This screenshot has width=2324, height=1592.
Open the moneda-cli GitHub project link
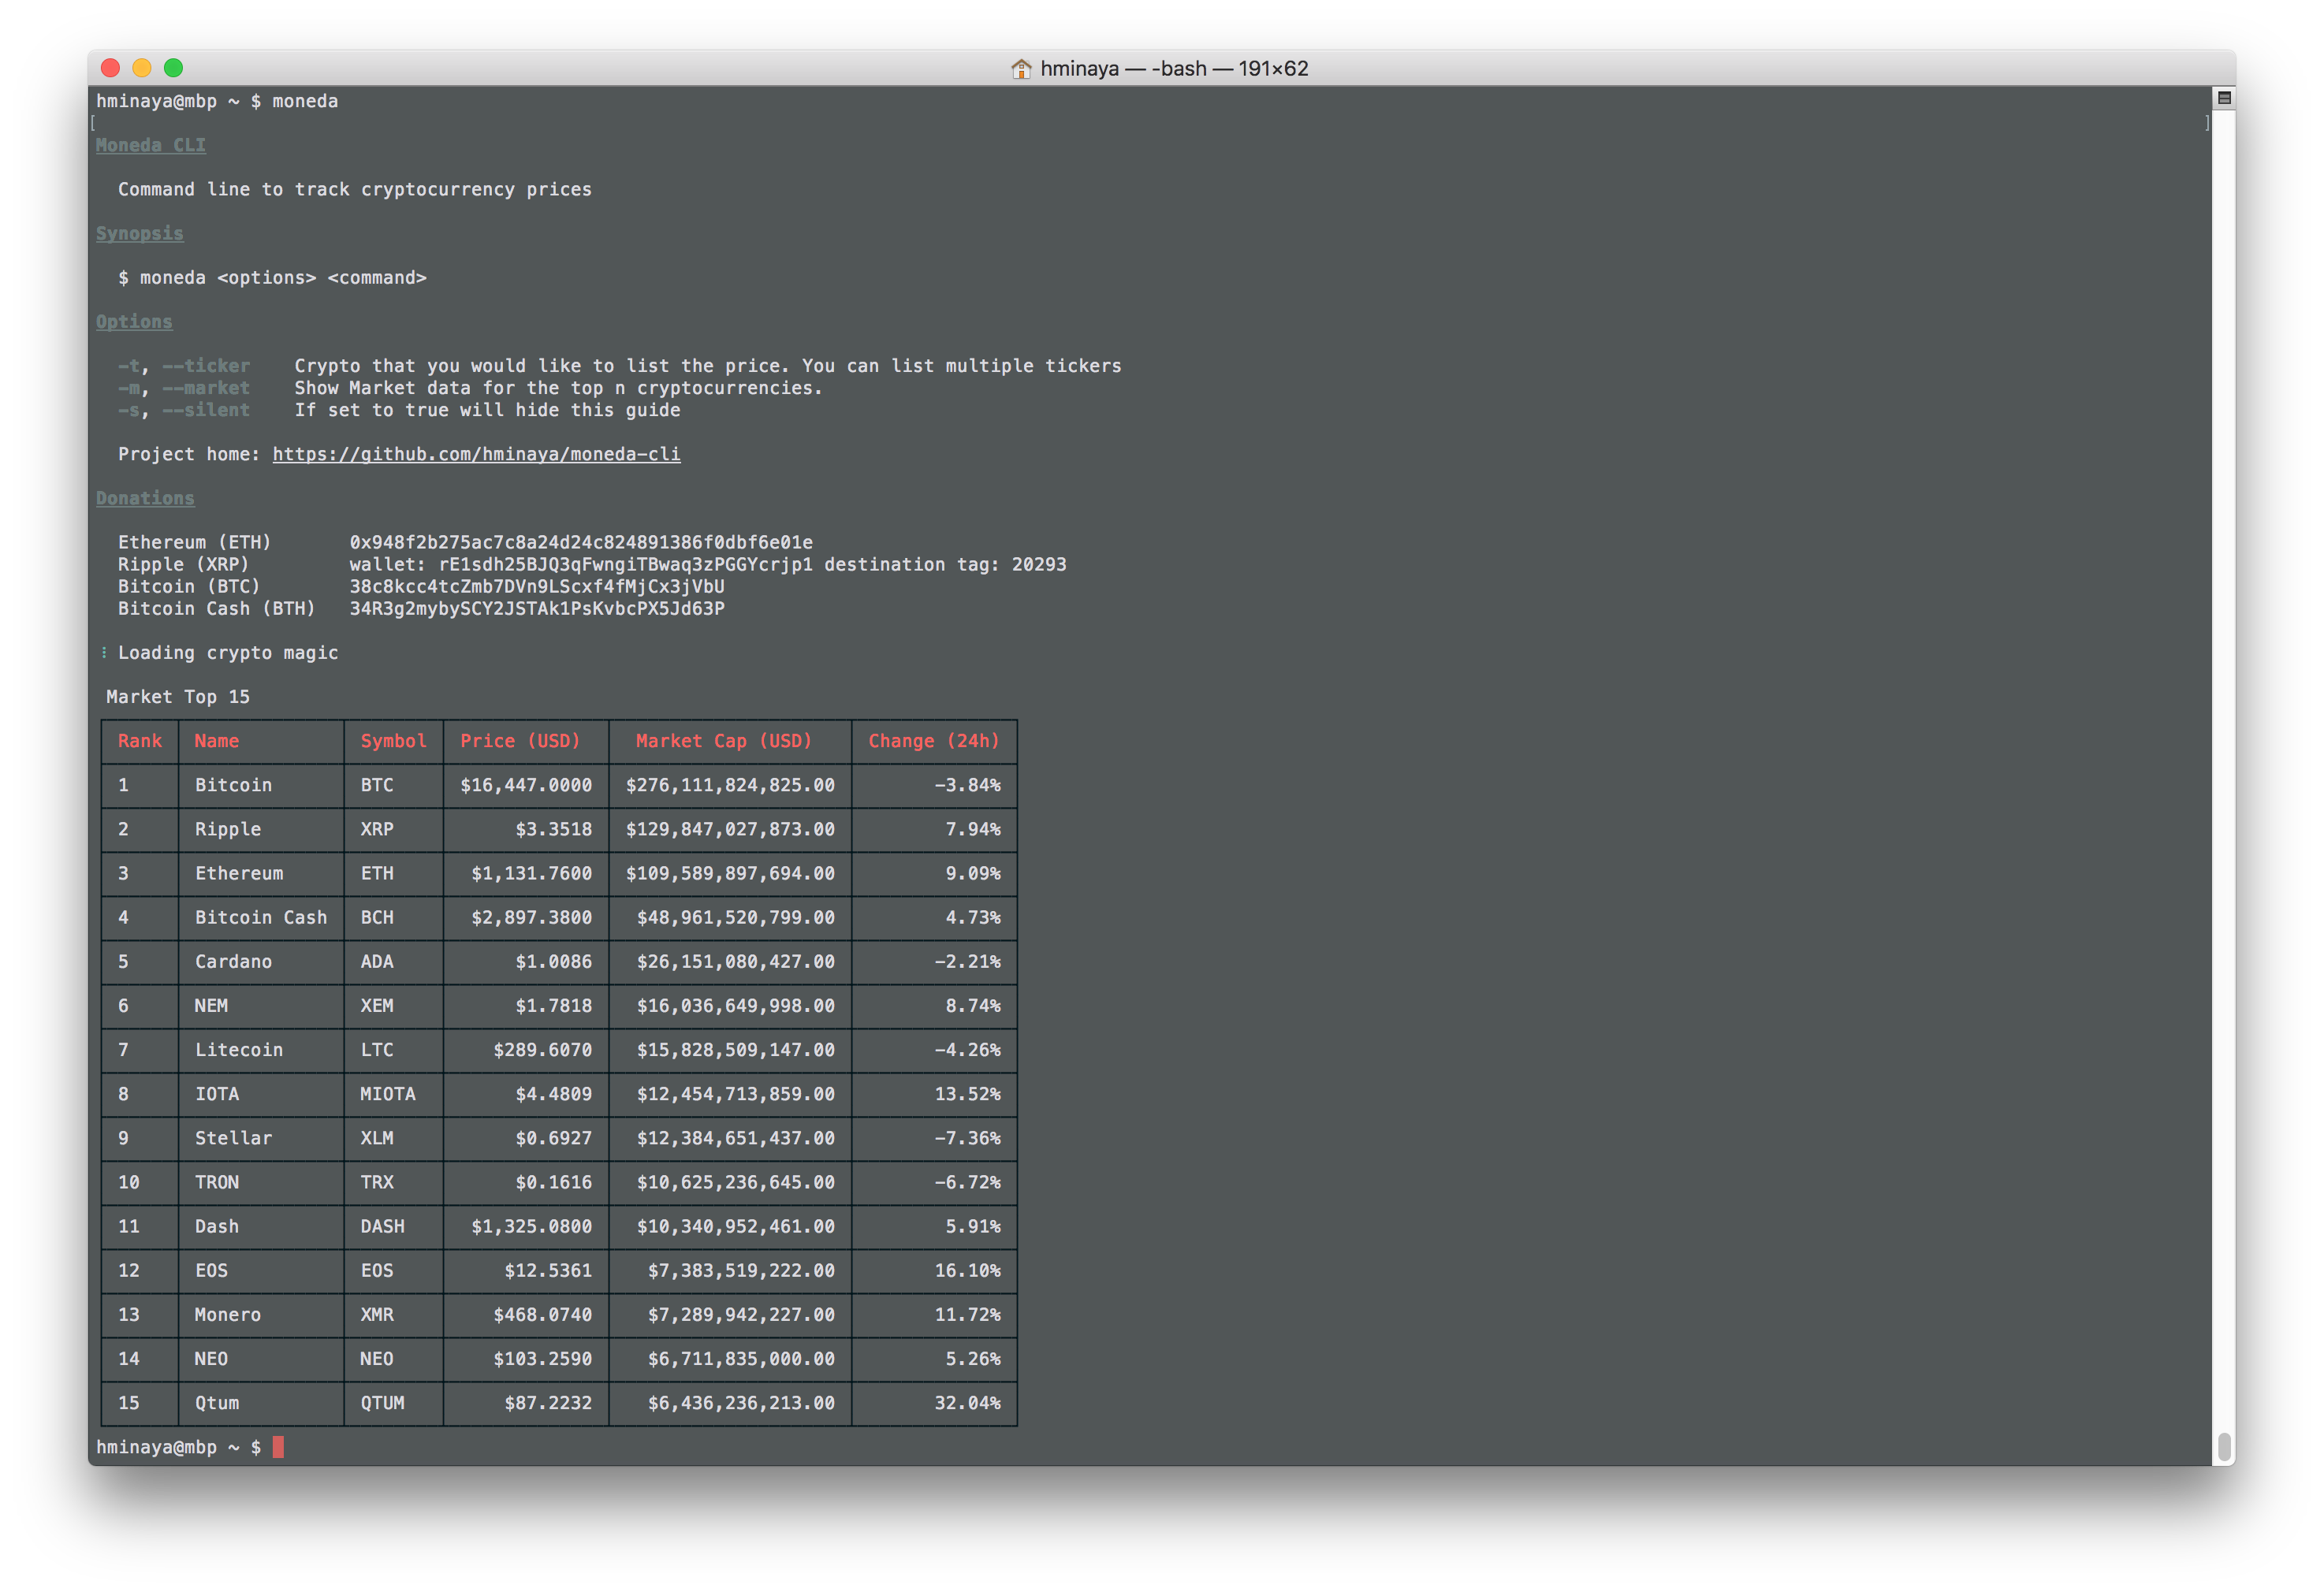(476, 454)
